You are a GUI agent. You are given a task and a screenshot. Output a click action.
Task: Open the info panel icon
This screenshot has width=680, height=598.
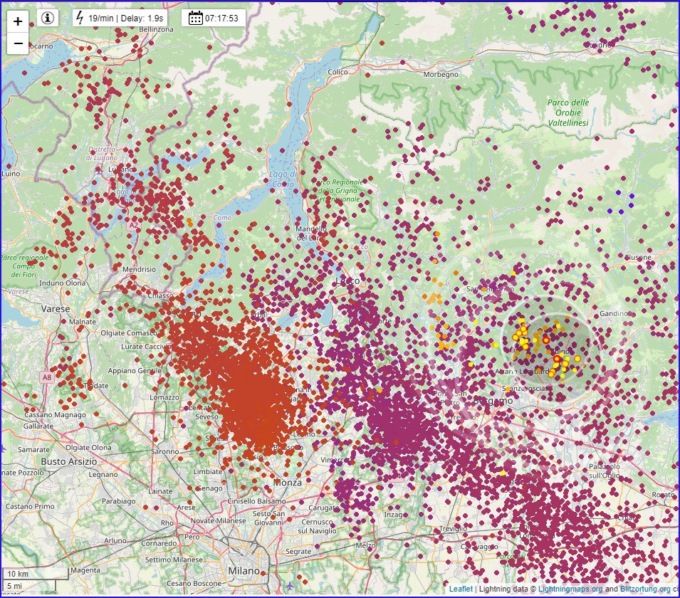[49, 17]
